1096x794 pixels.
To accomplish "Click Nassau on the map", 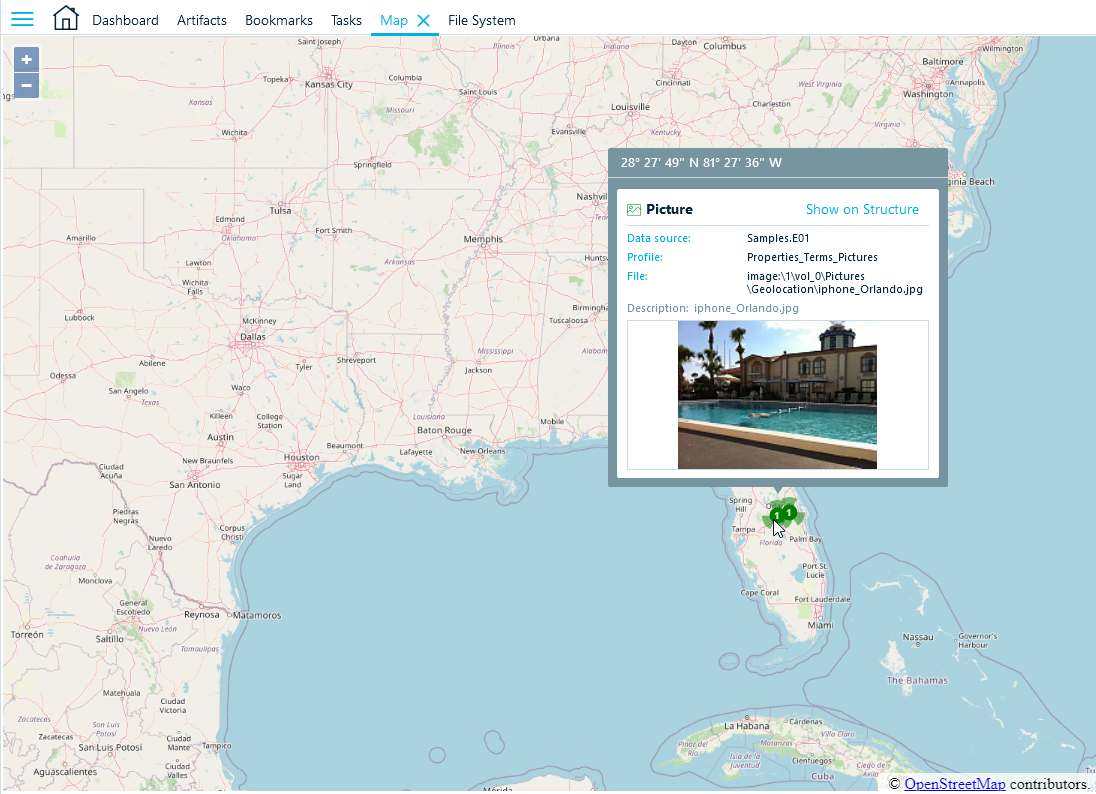I will (x=918, y=637).
